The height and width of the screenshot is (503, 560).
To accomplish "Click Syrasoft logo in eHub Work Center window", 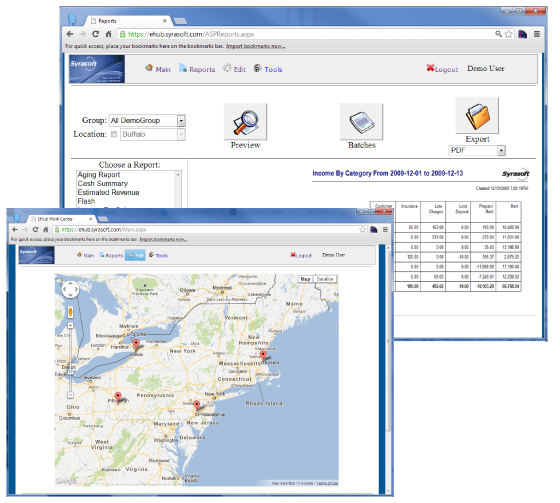I will pos(36,255).
